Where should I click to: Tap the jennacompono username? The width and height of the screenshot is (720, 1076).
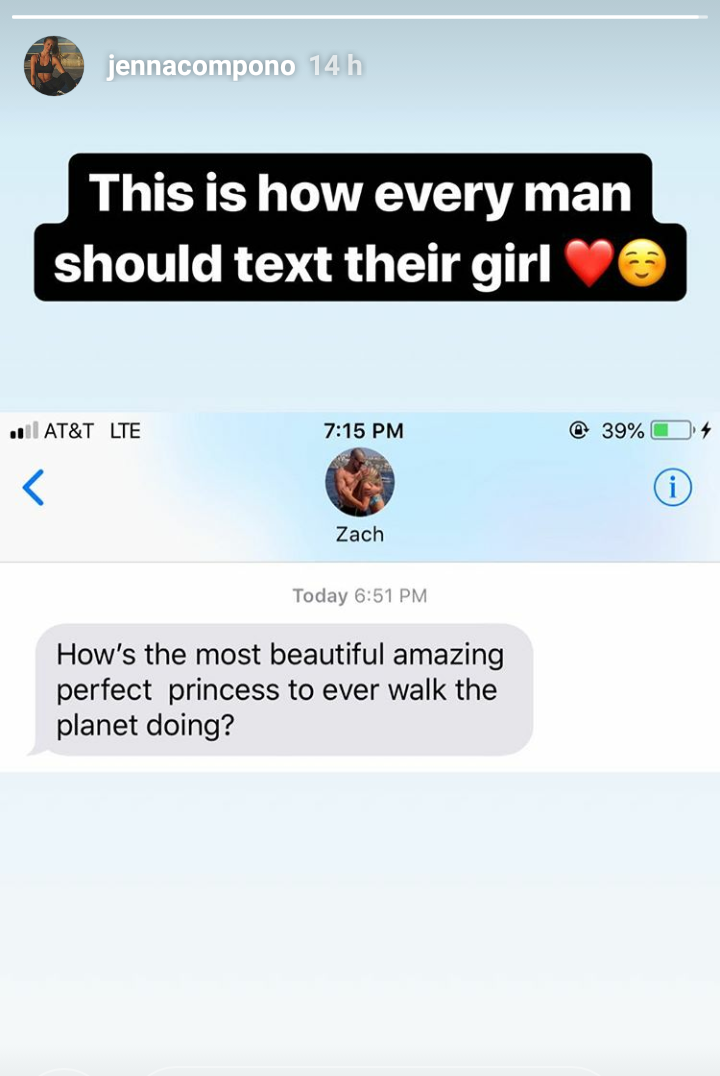201,67
